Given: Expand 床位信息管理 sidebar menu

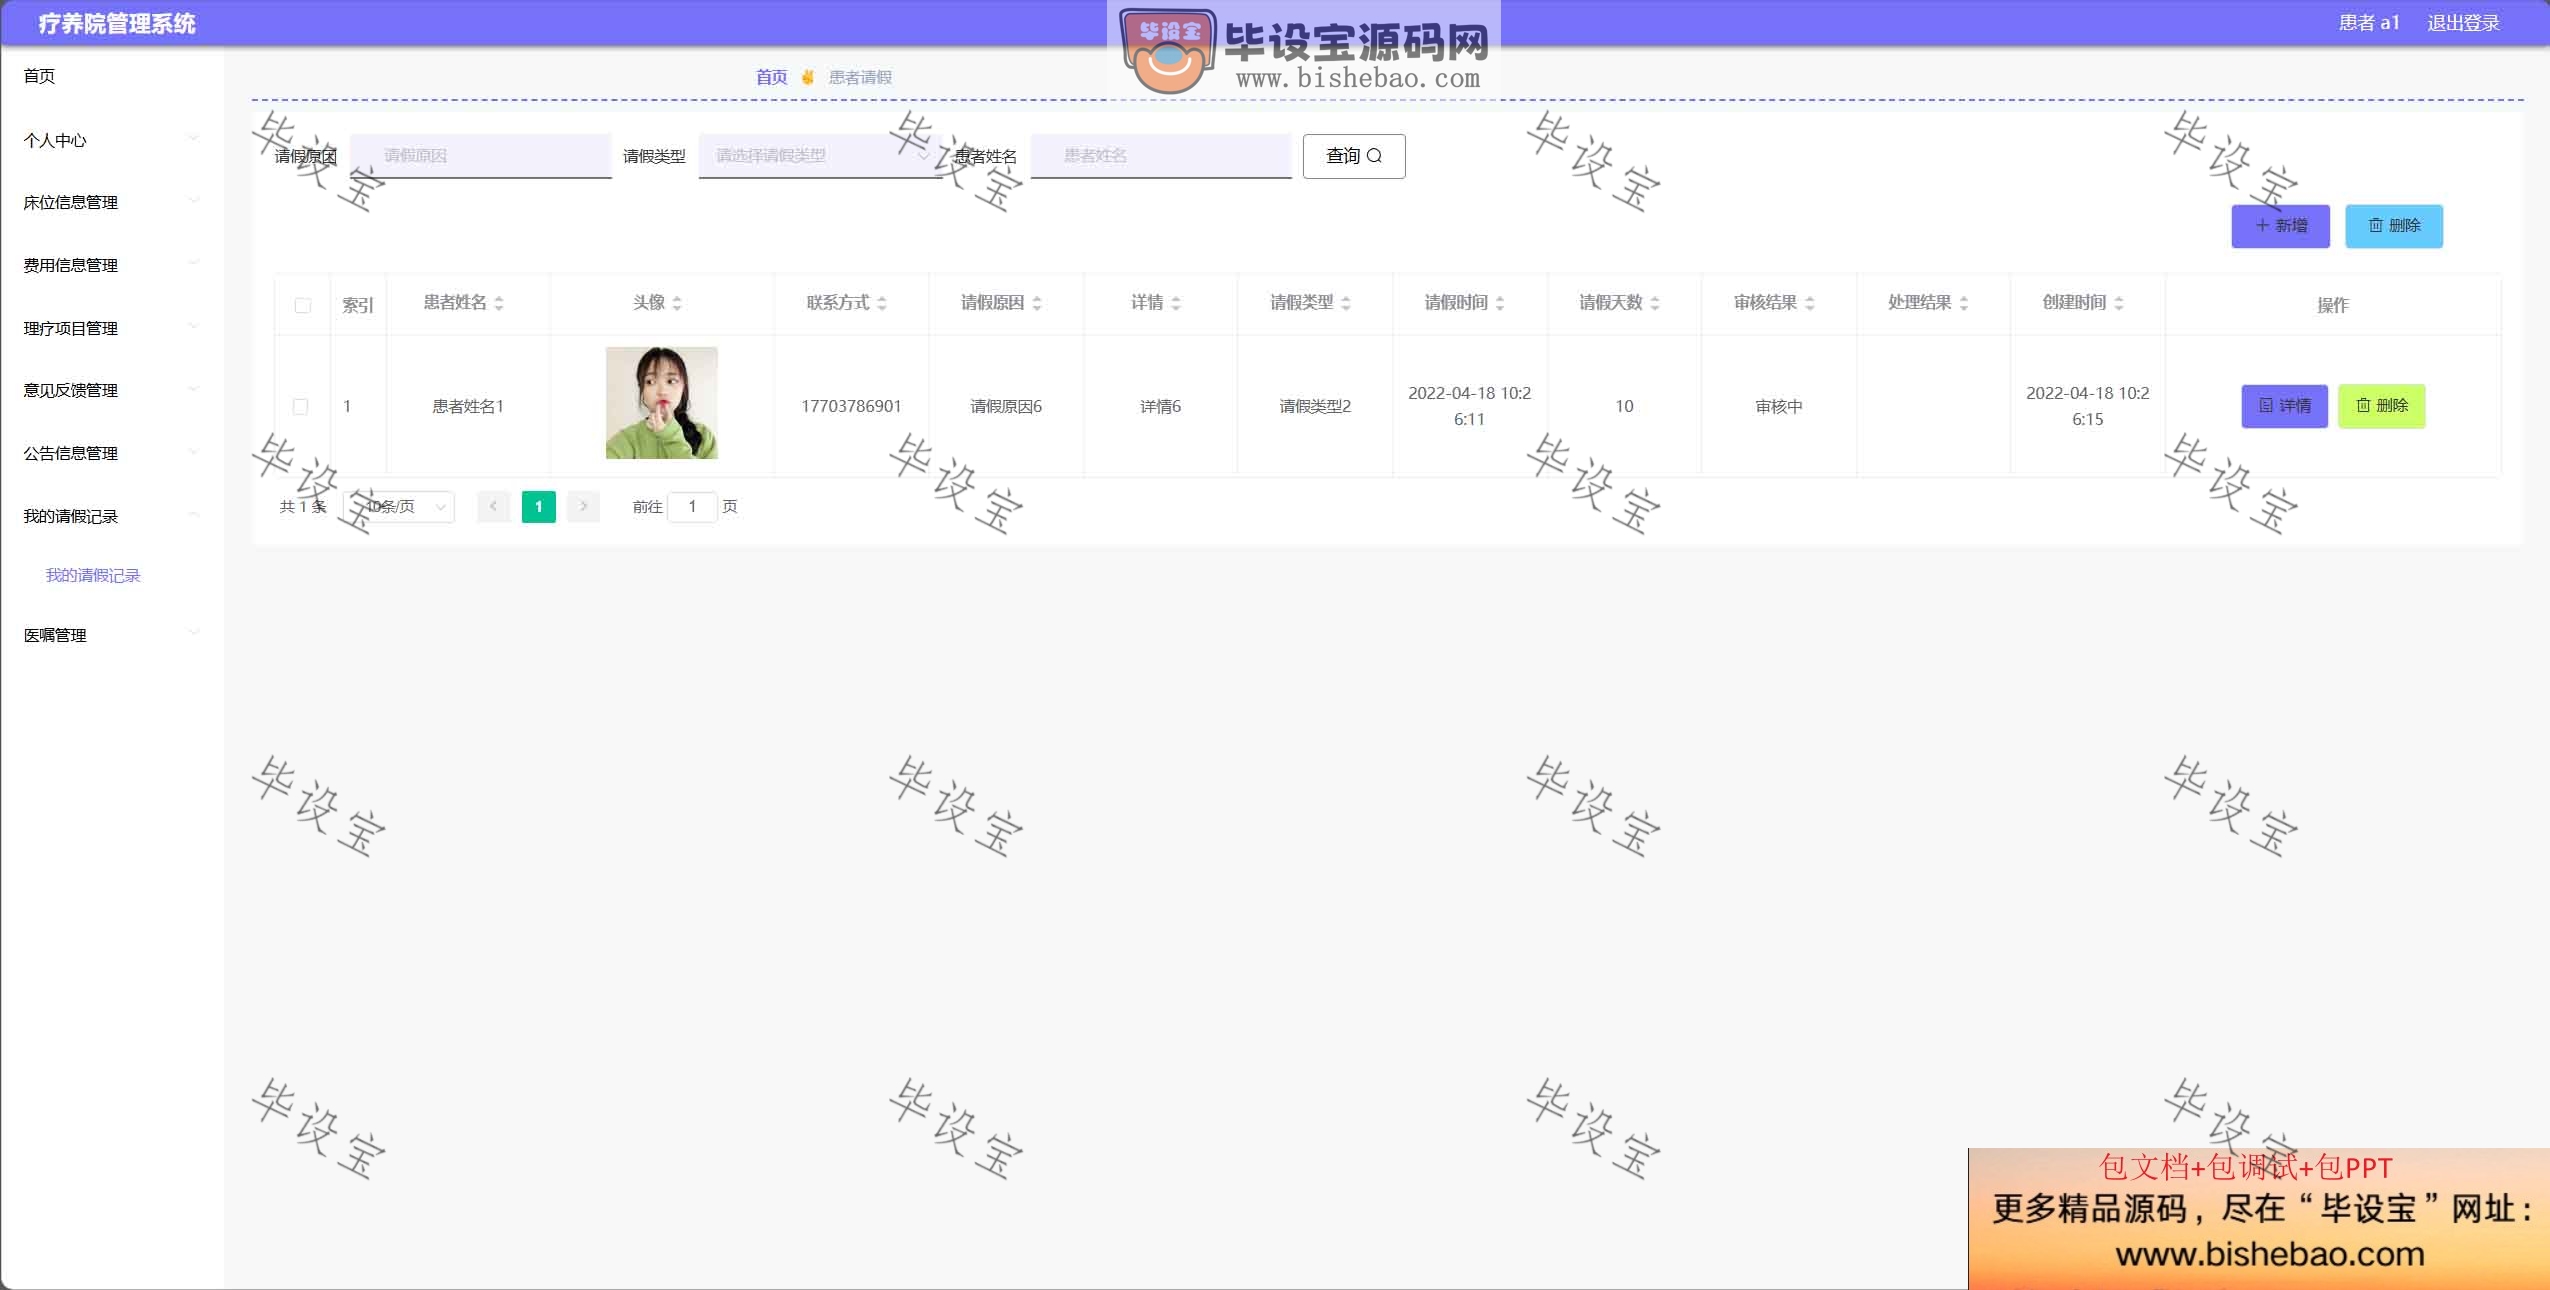Looking at the screenshot, I should coord(111,202).
